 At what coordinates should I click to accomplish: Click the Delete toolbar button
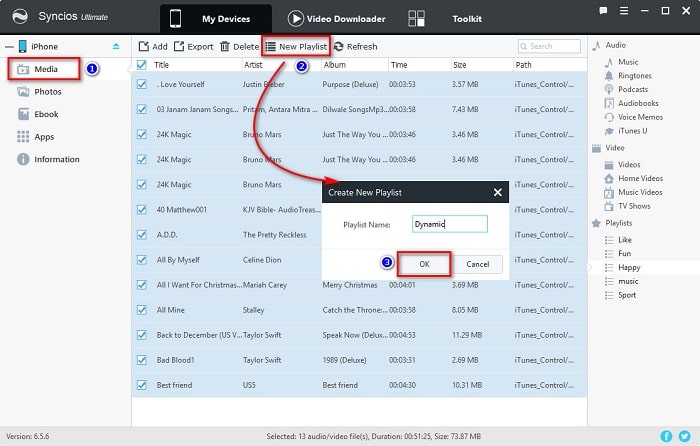pos(239,46)
